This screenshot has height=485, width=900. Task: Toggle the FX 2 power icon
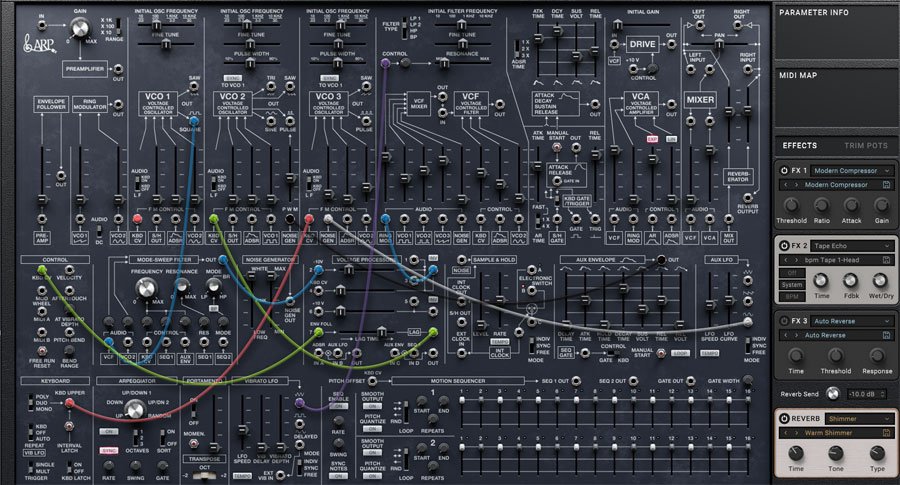point(784,246)
